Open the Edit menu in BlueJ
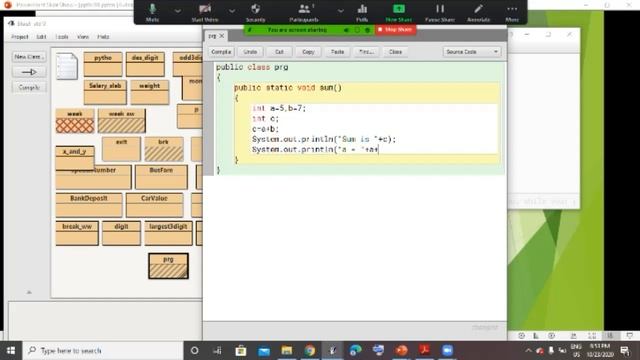Viewport: 640px width, 360px height. (41, 37)
